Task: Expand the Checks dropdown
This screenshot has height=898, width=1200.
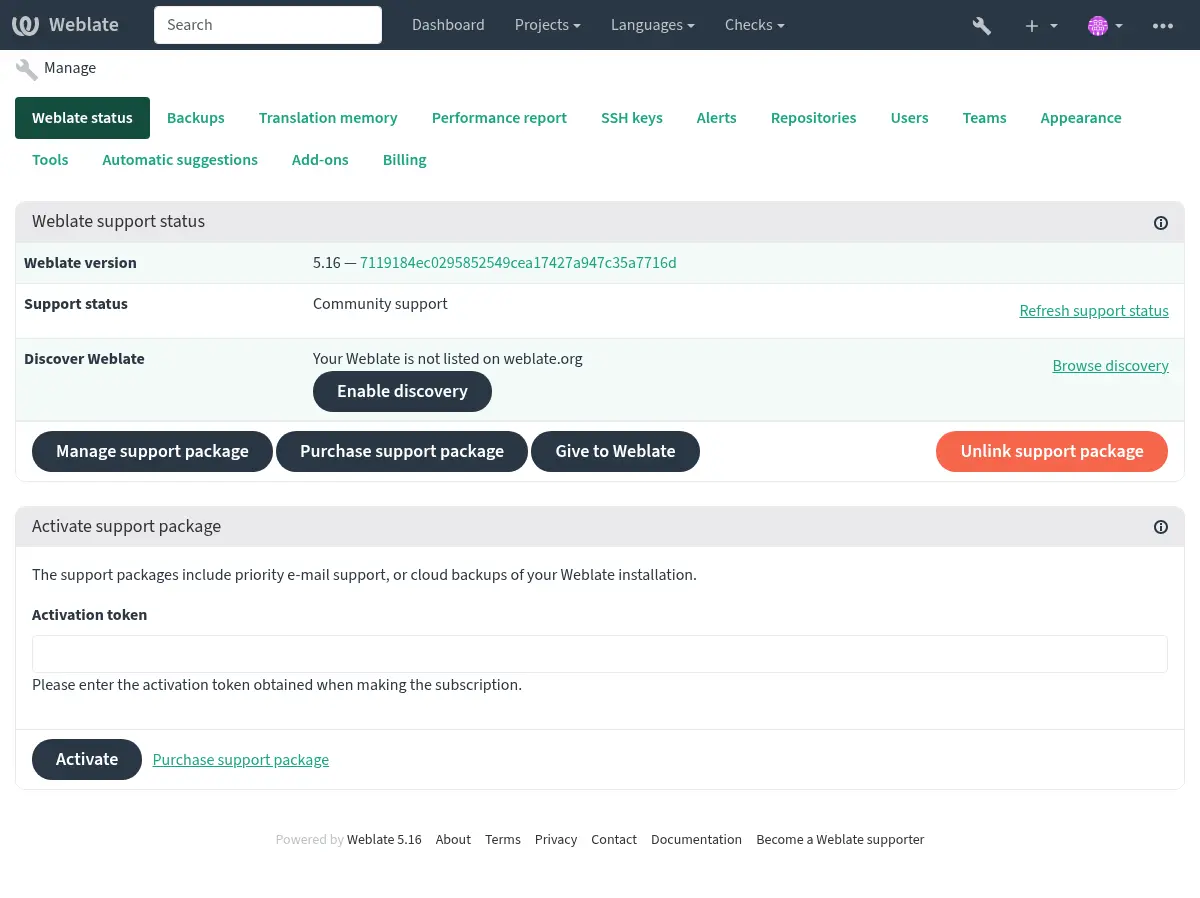Action: (x=754, y=25)
